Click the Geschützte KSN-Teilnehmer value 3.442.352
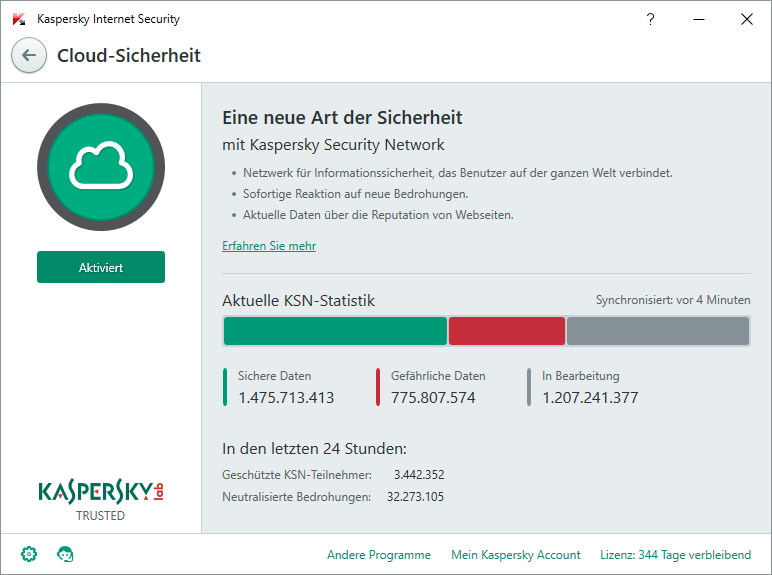Image resolution: width=772 pixels, height=575 pixels. [419, 475]
